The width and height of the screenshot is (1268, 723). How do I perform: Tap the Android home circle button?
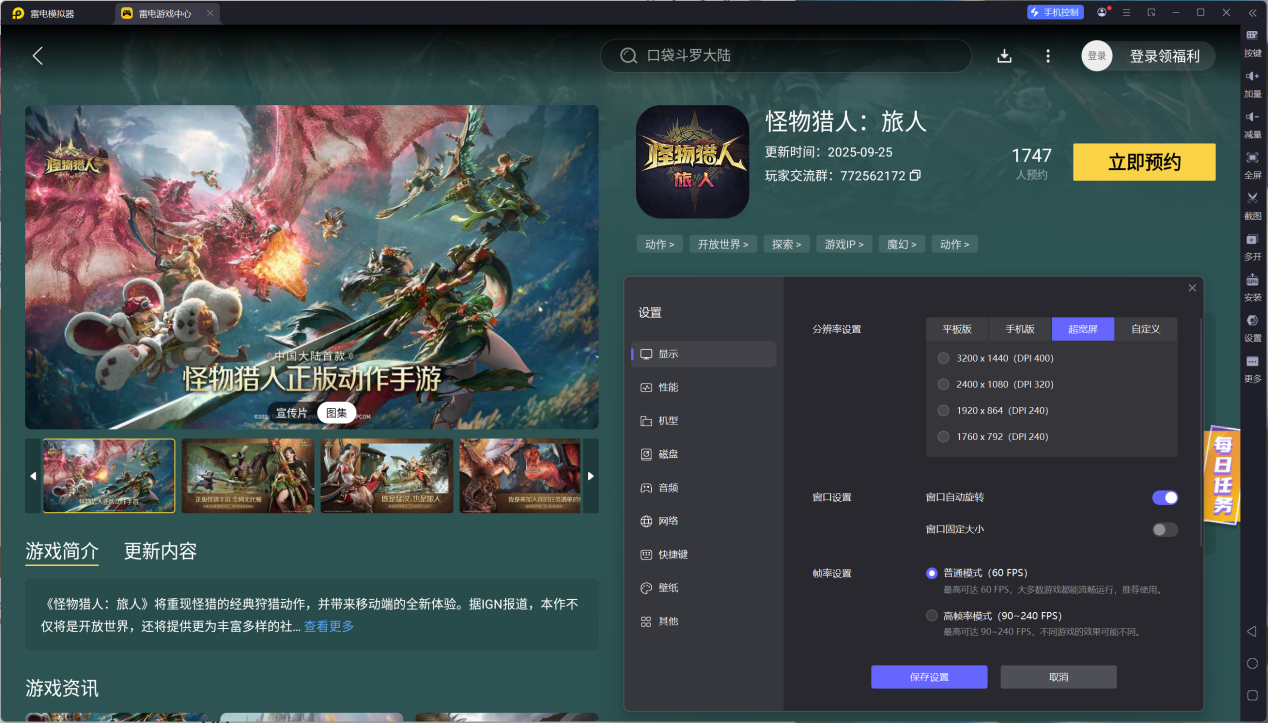(1252, 663)
